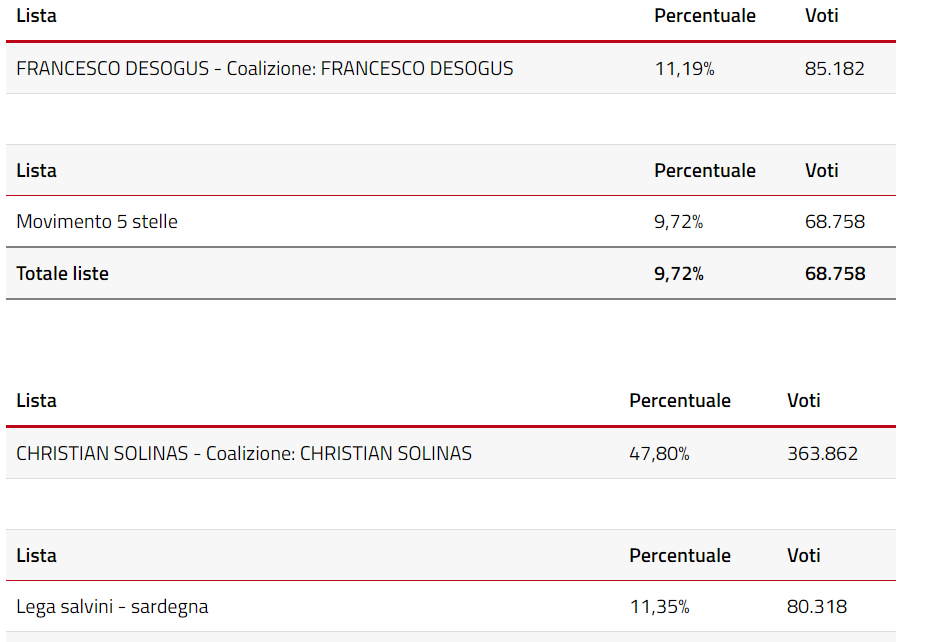Click the Movimento 5 stelle list row
The width and height of the screenshot is (926, 642).
pyautogui.click(x=451, y=221)
